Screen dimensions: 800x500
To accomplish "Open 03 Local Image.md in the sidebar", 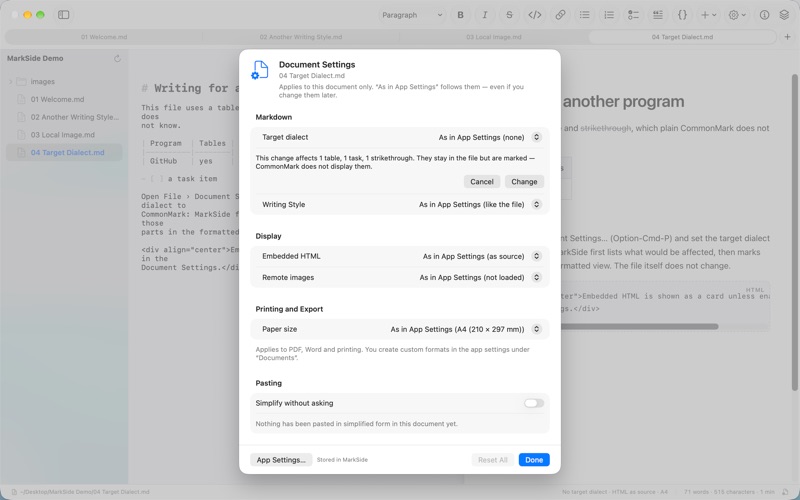I will pyautogui.click(x=64, y=135).
